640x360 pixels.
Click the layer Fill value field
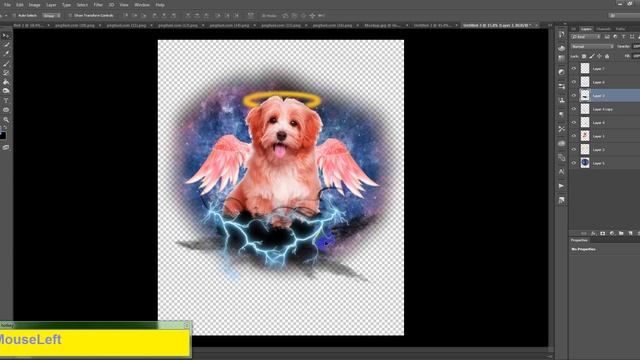click(x=636, y=56)
